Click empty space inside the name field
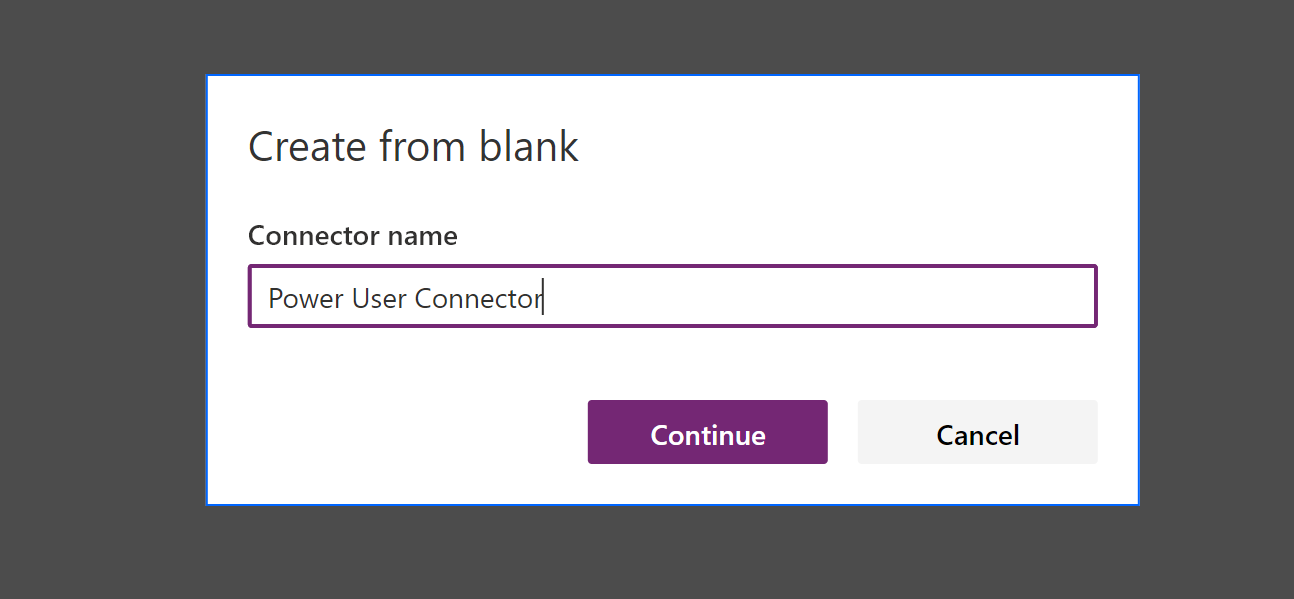The height and width of the screenshot is (599, 1294). pyautogui.click(x=820, y=296)
